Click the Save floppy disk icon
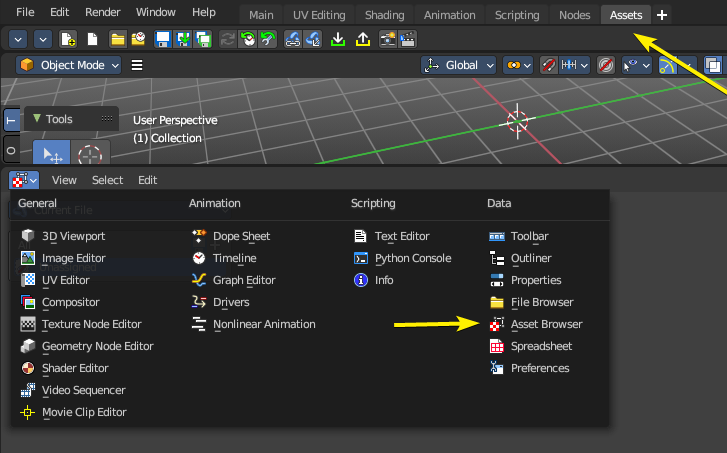This screenshot has height=453, width=727. [163, 39]
